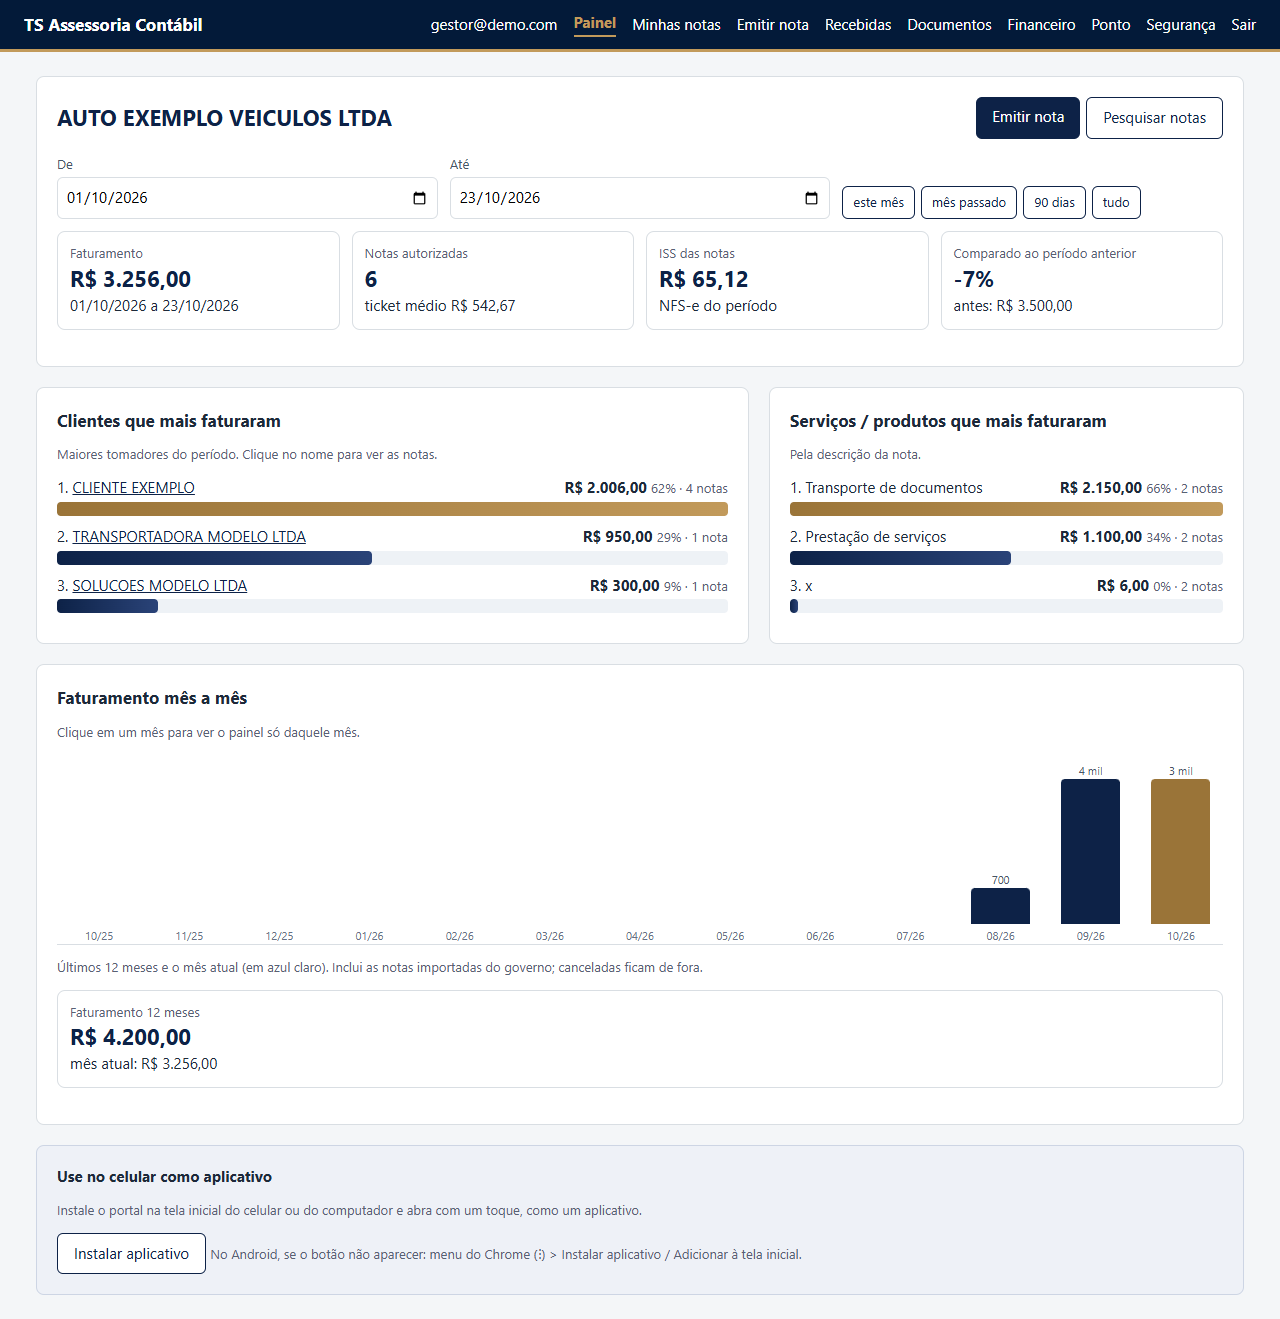Click the De date input showing 01/10/2026

pyautogui.click(x=247, y=198)
